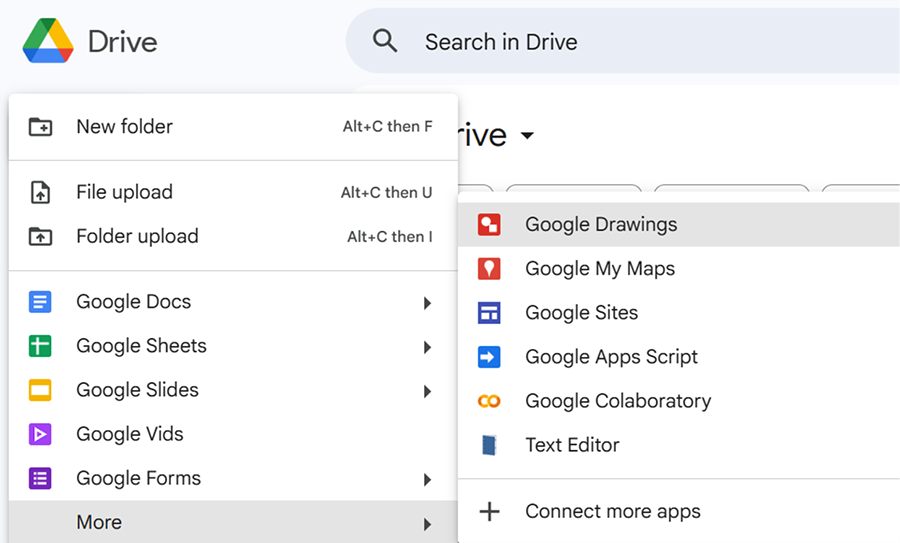Viewport: 900px width, 543px height.
Task: Click the purple Google Vids icon
Action: [40, 434]
